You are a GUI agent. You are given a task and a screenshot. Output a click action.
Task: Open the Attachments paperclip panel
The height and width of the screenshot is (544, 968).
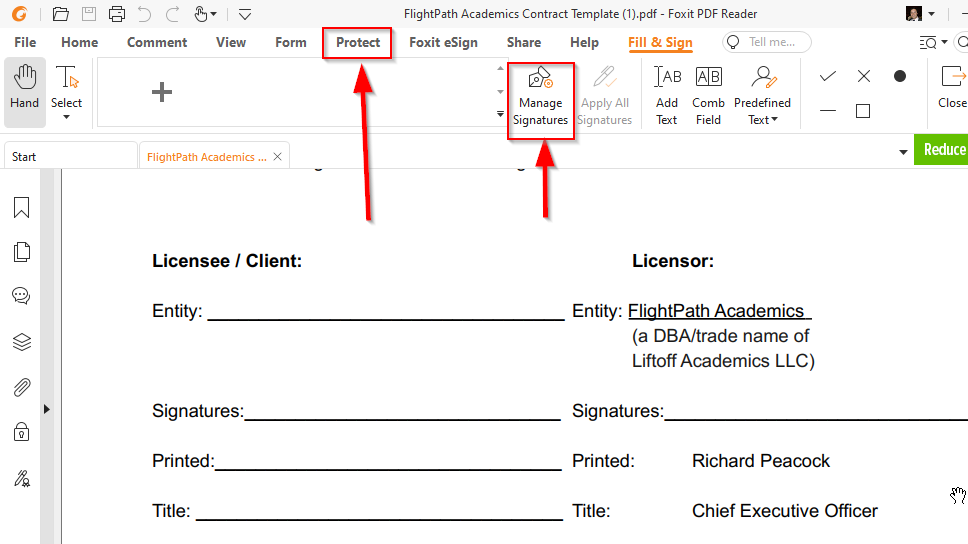point(21,387)
